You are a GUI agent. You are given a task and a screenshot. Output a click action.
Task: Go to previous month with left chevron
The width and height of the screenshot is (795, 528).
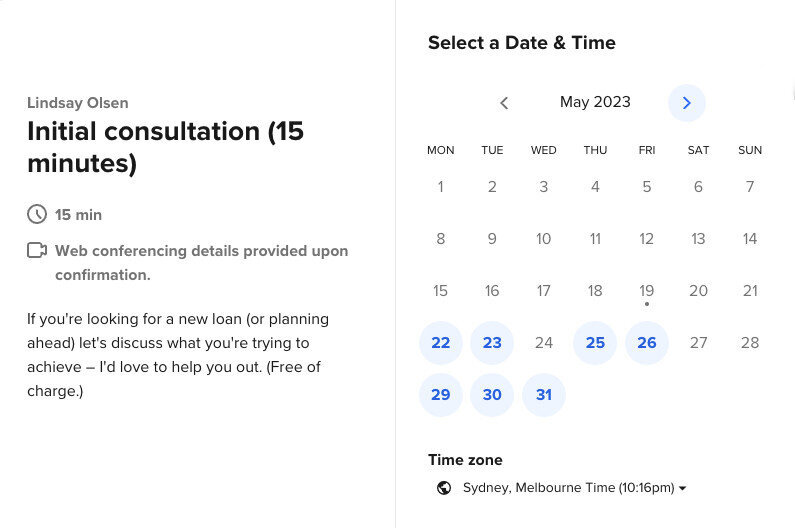pyautogui.click(x=504, y=103)
